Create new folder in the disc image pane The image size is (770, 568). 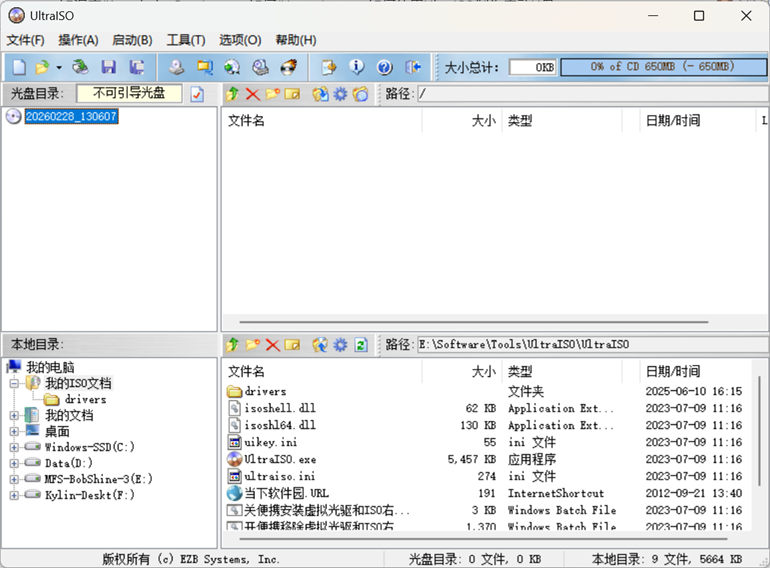[273, 94]
